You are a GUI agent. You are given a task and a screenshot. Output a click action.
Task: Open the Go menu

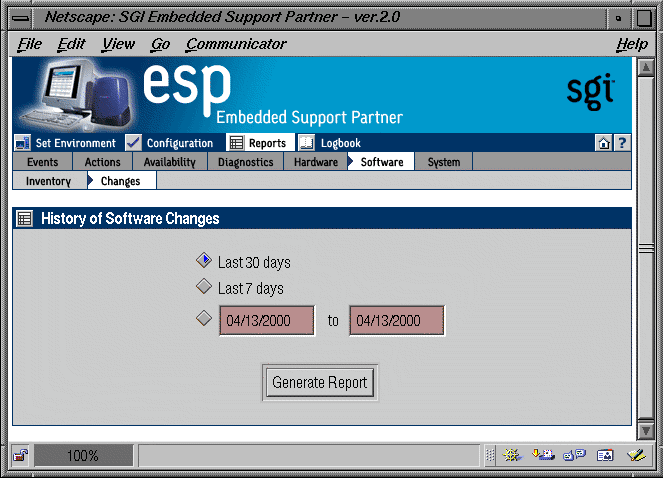coord(160,44)
